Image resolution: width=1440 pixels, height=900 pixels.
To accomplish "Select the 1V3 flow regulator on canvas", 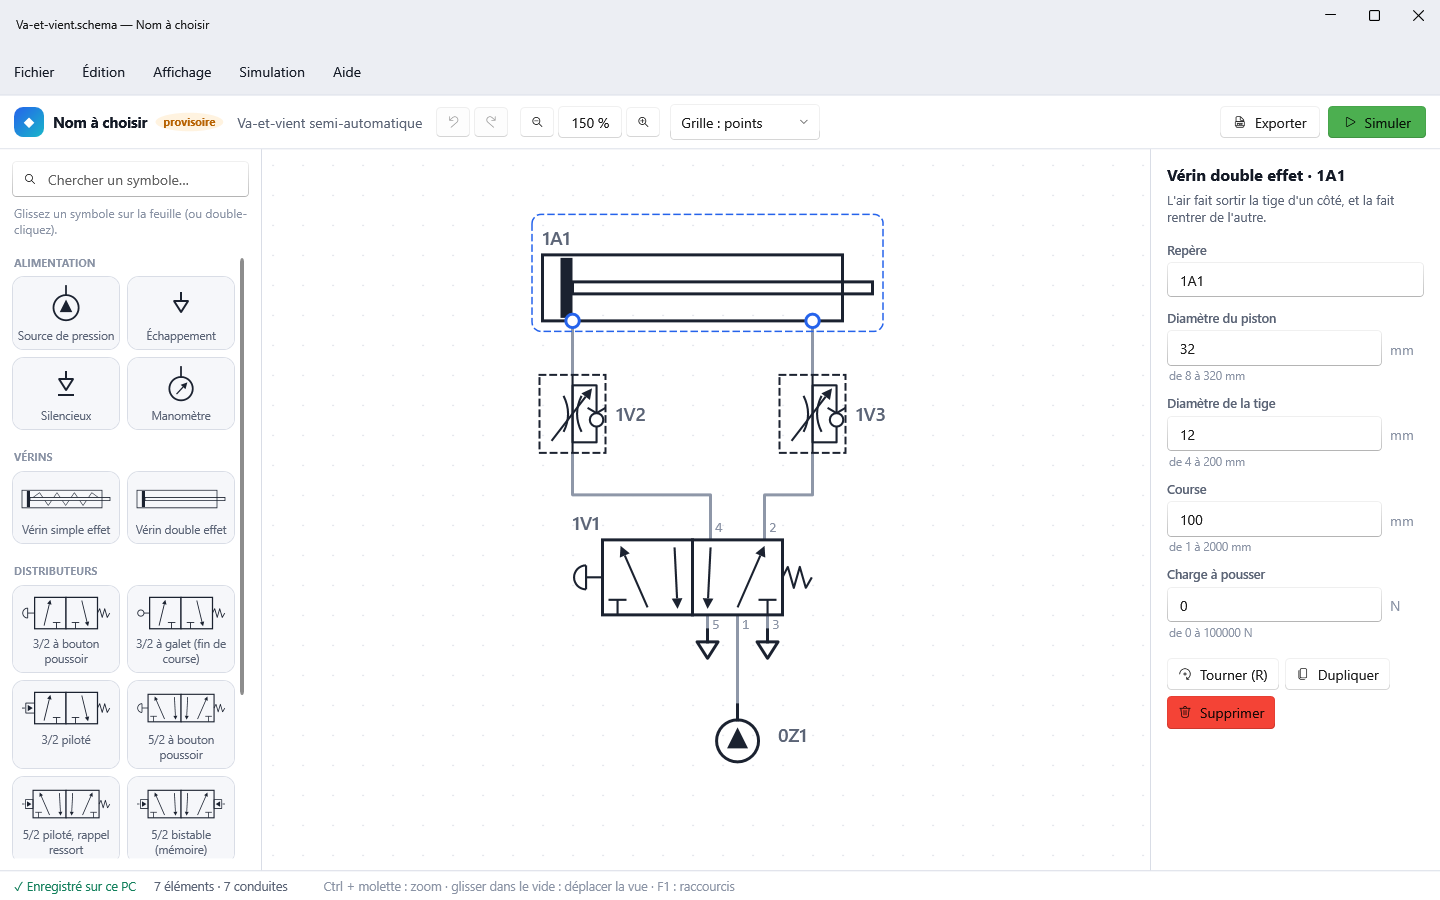I will 813,414.
